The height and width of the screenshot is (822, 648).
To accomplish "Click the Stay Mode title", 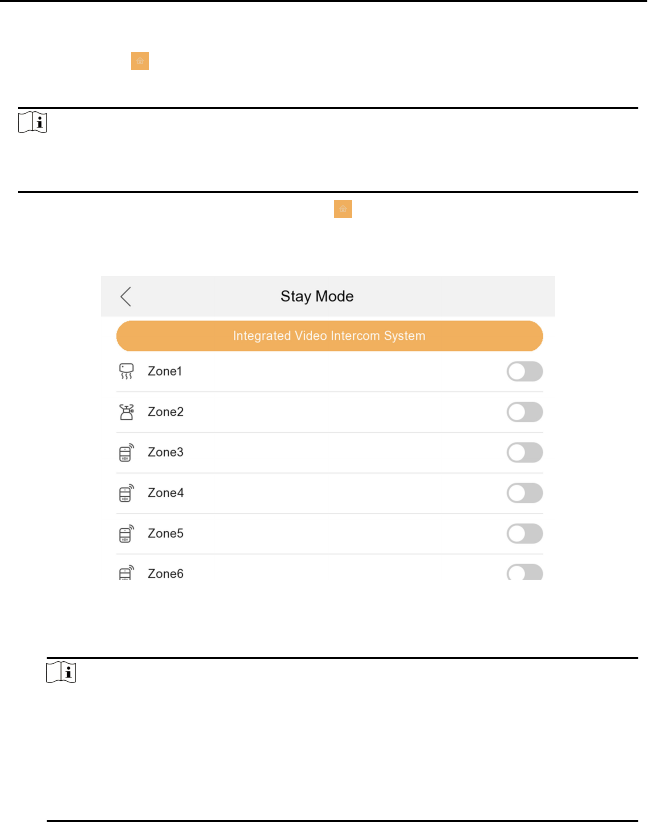I will [x=317, y=297].
